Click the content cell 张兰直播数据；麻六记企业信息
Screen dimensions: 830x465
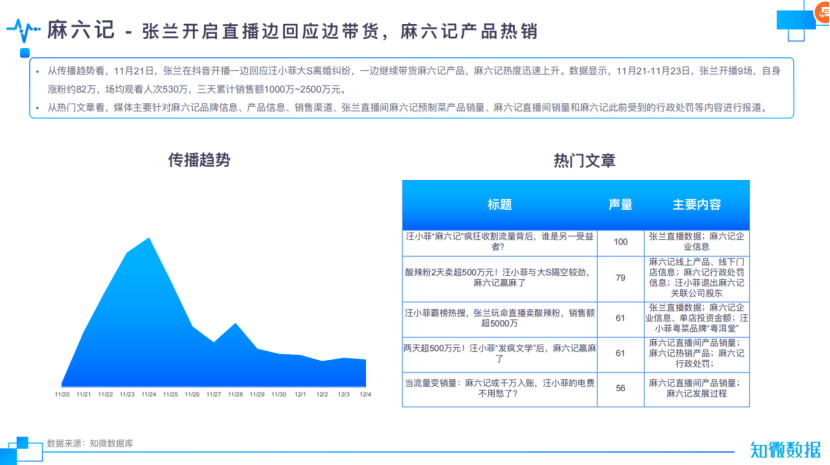697,242
